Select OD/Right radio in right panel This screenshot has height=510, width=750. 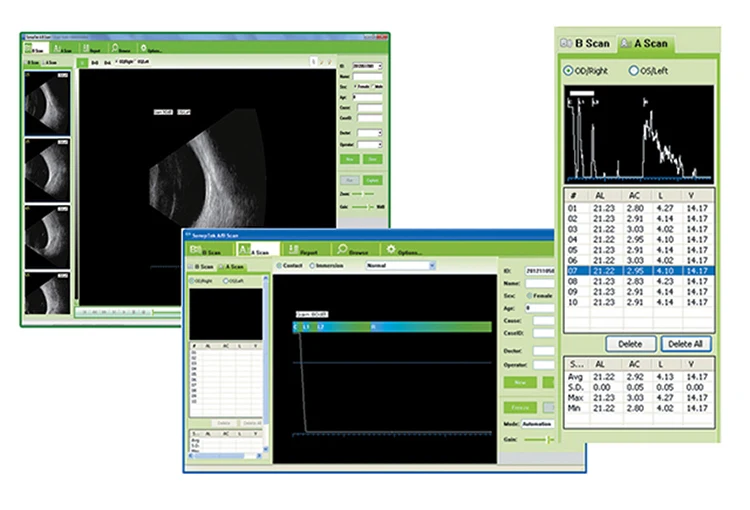570,71
